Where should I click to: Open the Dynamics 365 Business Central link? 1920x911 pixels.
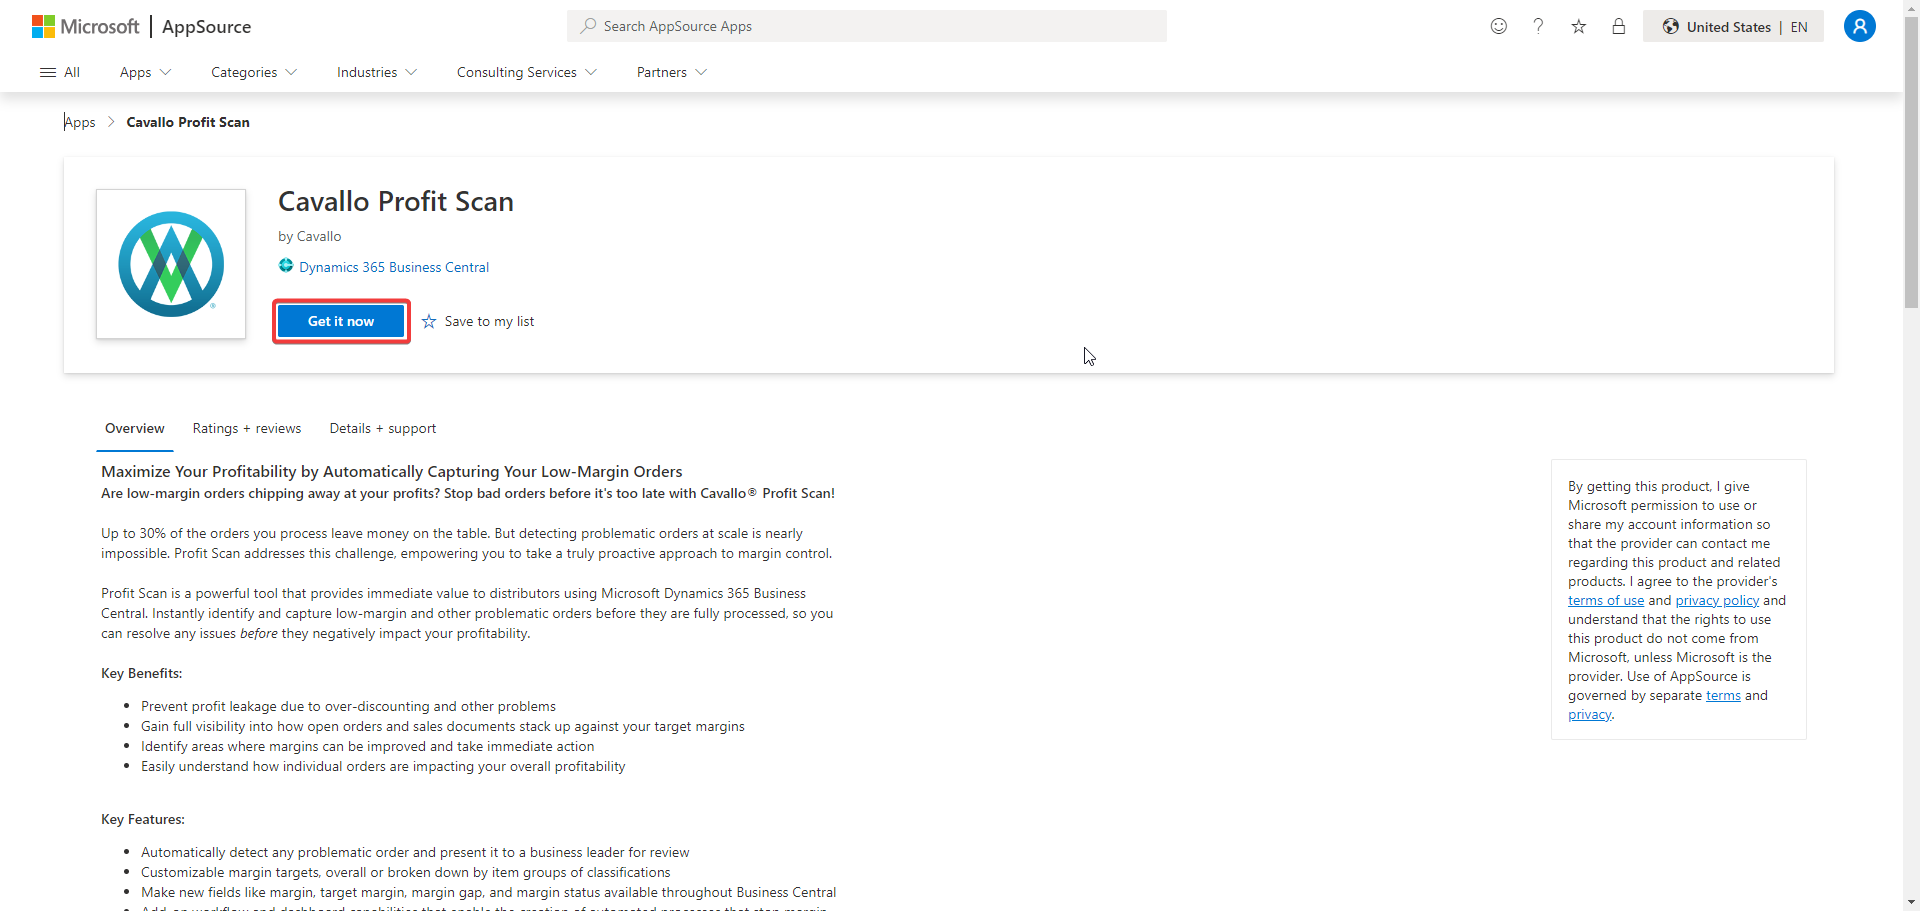(x=393, y=267)
